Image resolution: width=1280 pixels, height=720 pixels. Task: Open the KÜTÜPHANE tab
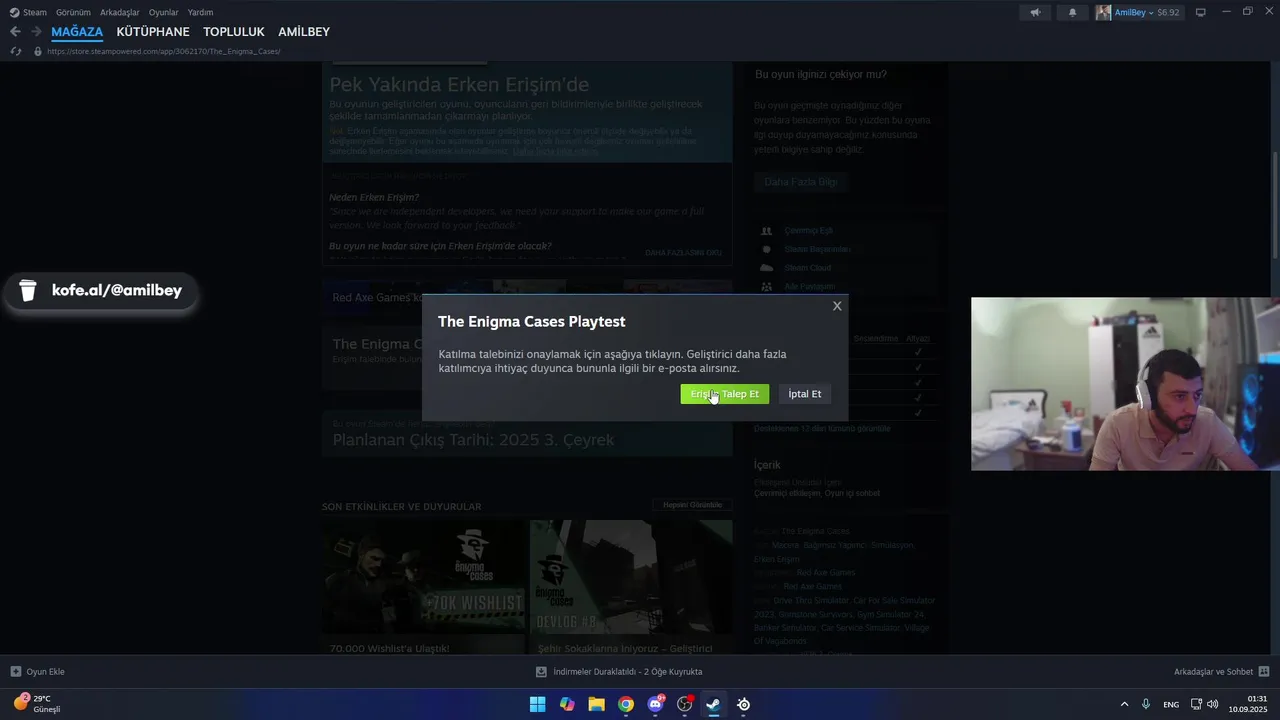tap(153, 32)
